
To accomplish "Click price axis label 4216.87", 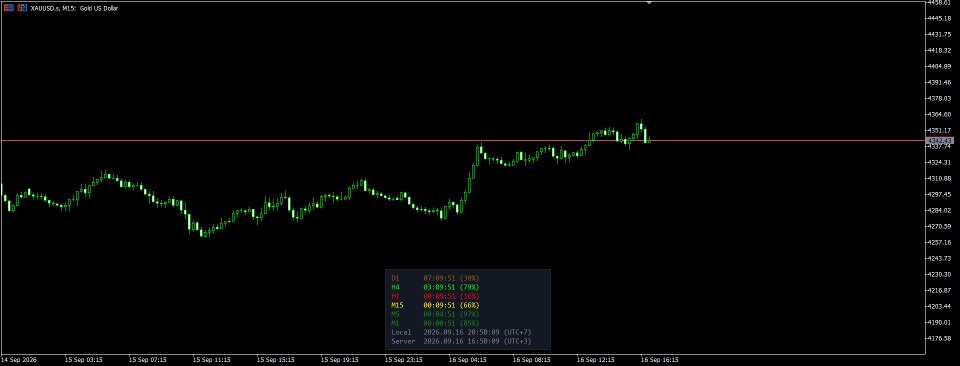I will click(x=940, y=290).
